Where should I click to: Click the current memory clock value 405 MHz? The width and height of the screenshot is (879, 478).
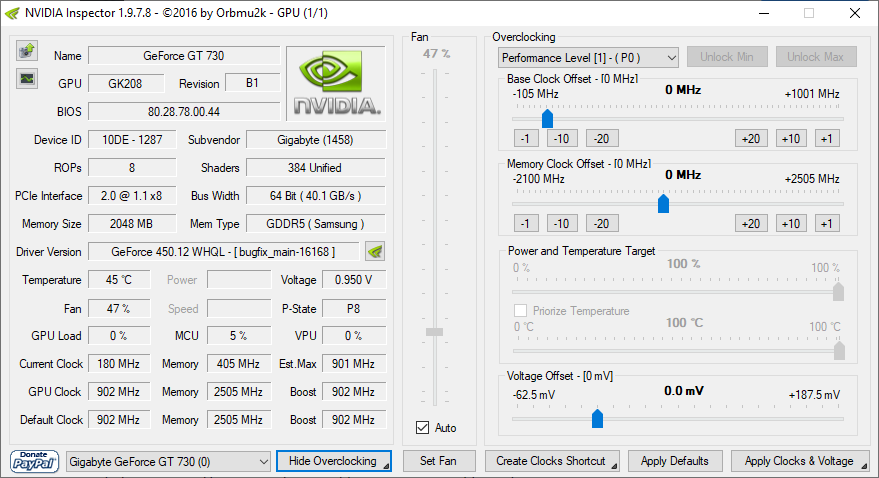tap(239, 364)
